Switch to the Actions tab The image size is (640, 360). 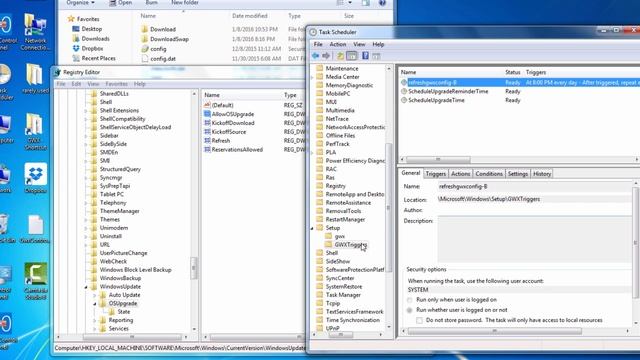pyautogui.click(x=460, y=174)
